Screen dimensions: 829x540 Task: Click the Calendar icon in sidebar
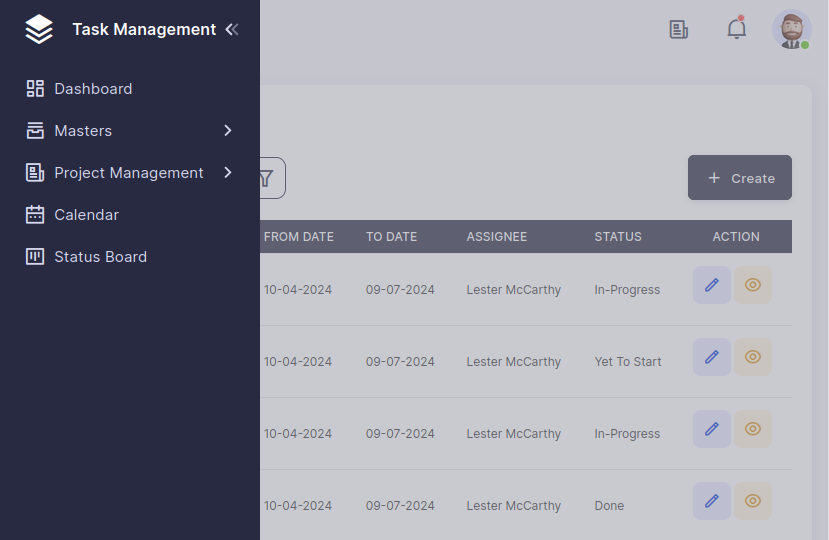click(35, 214)
